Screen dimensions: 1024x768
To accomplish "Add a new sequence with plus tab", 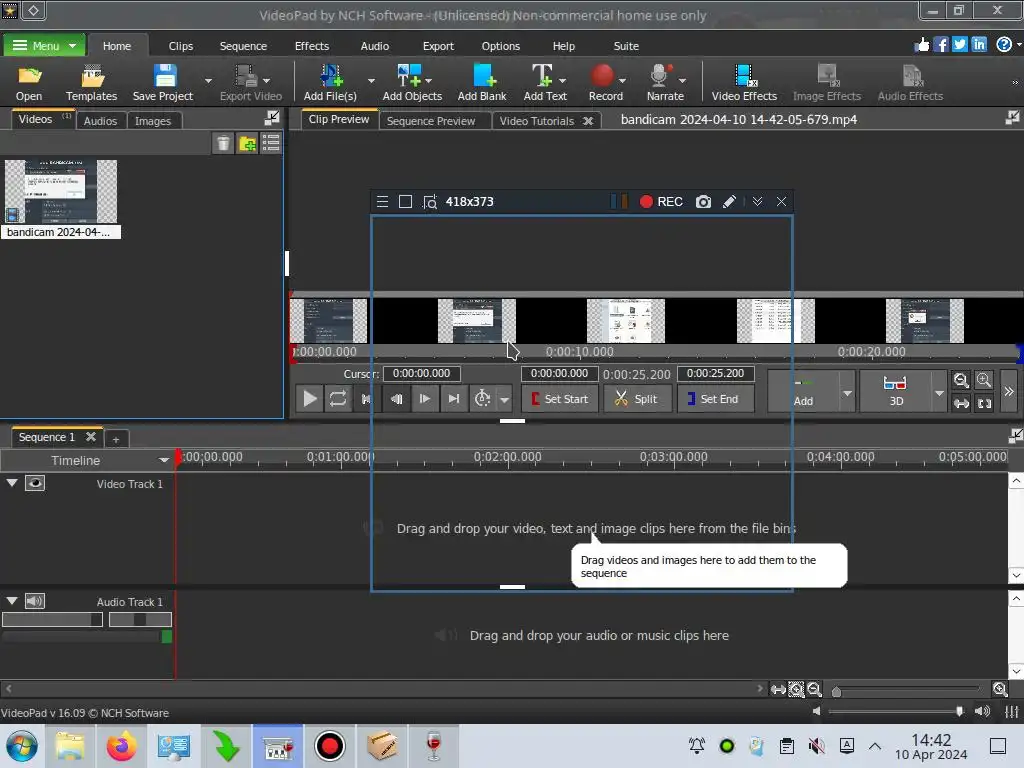I will point(116,440).
